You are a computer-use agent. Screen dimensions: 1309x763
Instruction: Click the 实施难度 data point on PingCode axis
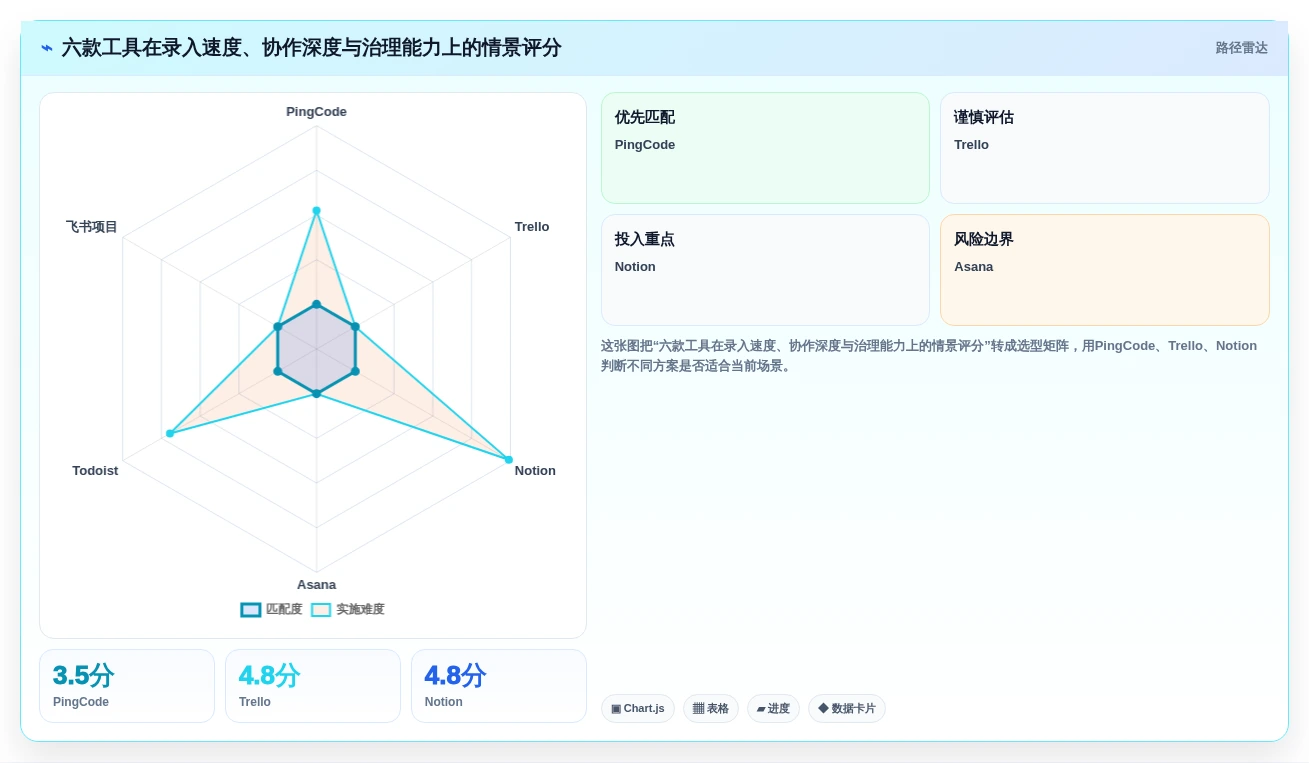pos(316,210)
